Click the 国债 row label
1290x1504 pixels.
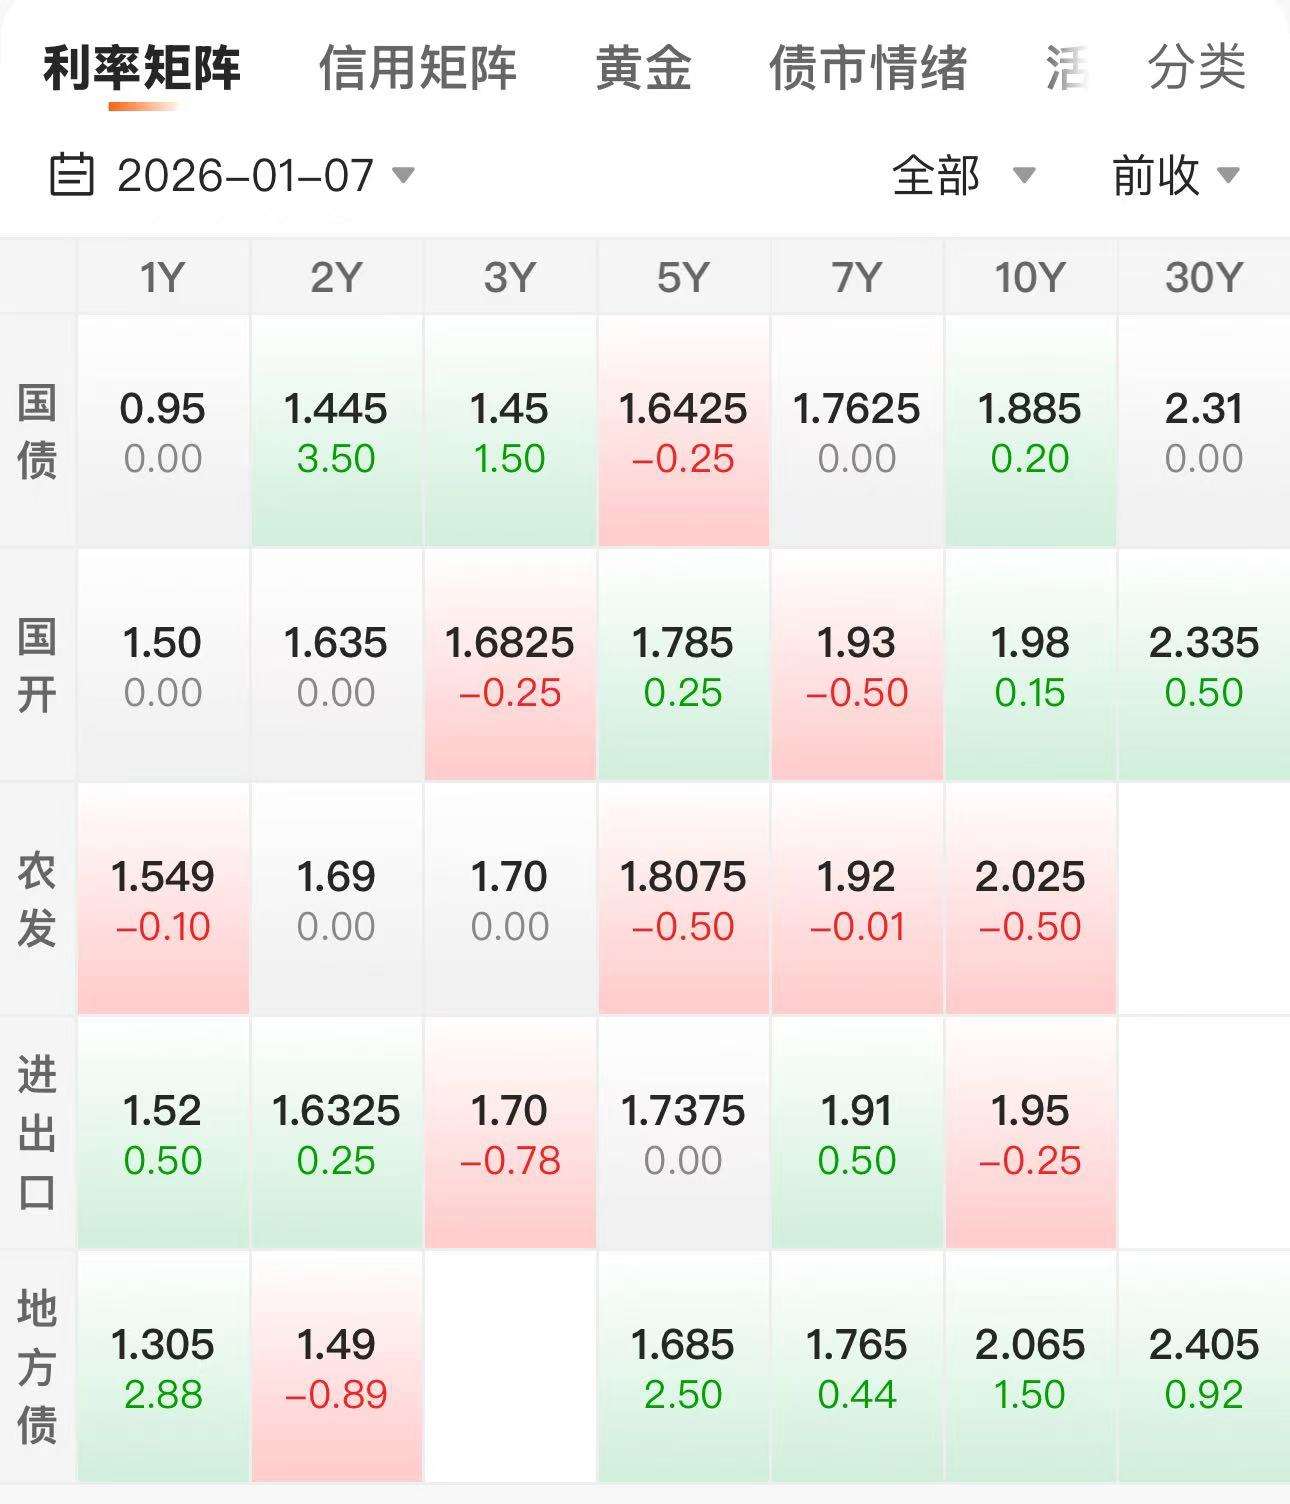click(37, 432)
